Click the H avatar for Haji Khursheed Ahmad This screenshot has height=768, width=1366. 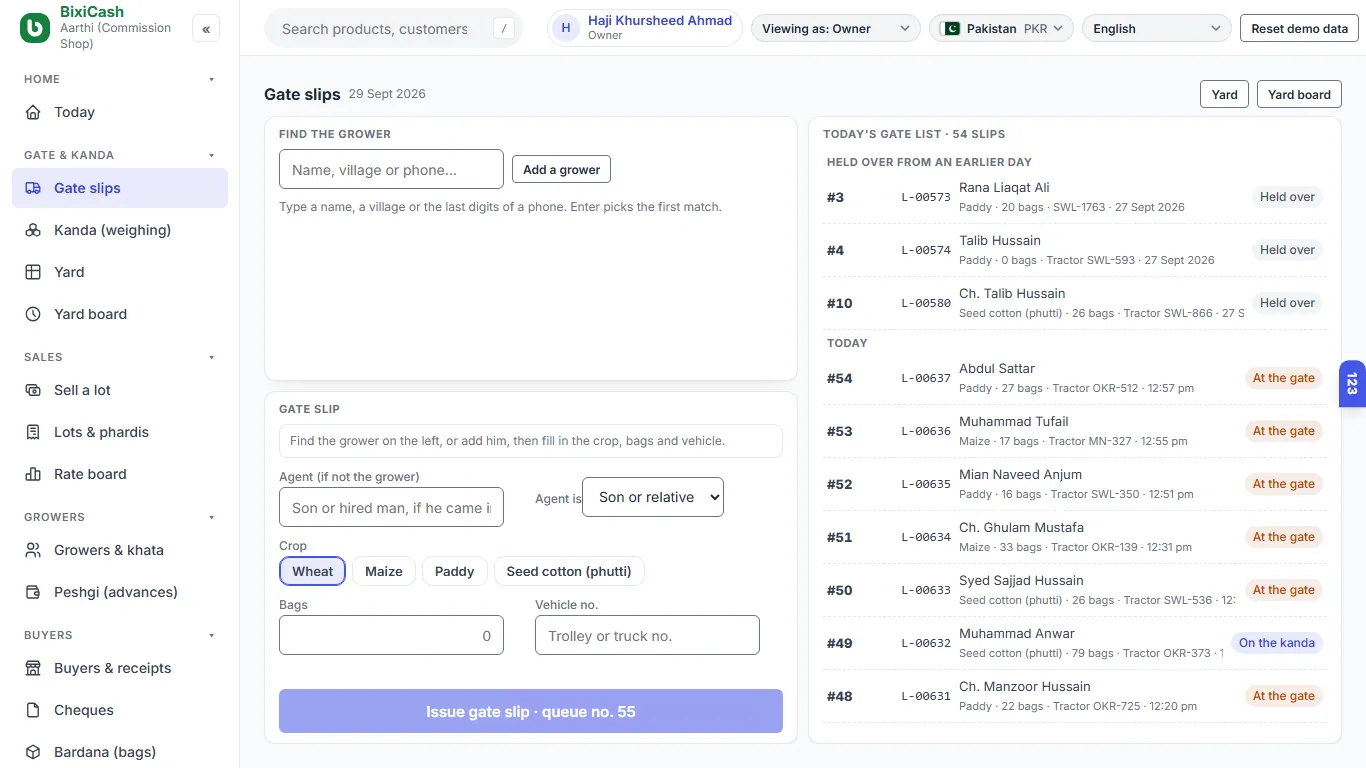(x=566, y=28)
